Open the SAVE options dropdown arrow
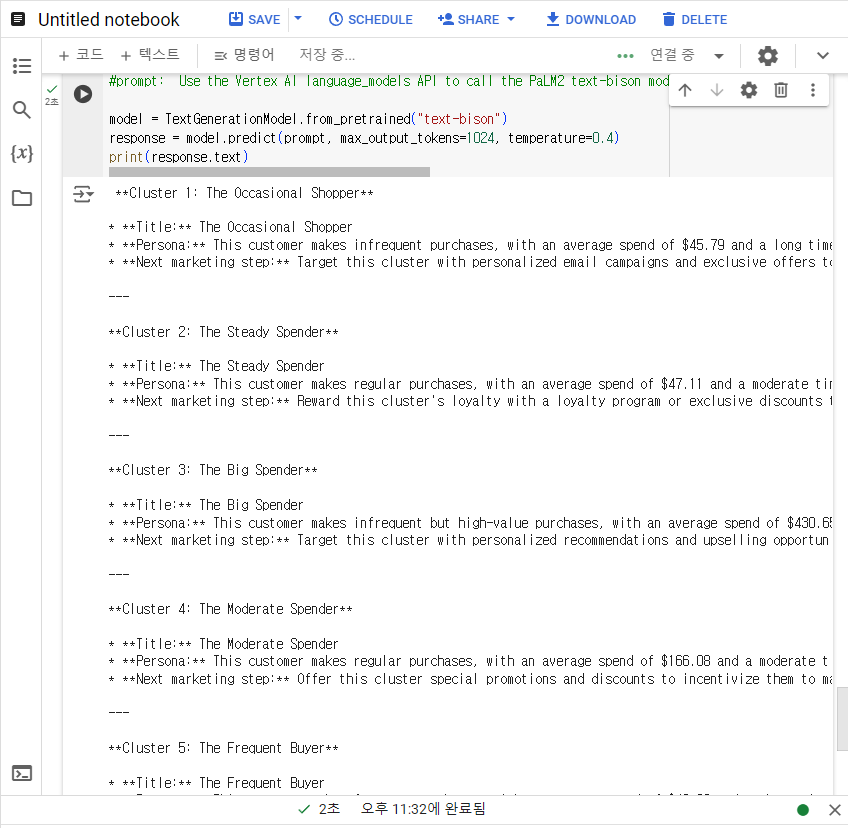 pos(298,19)
